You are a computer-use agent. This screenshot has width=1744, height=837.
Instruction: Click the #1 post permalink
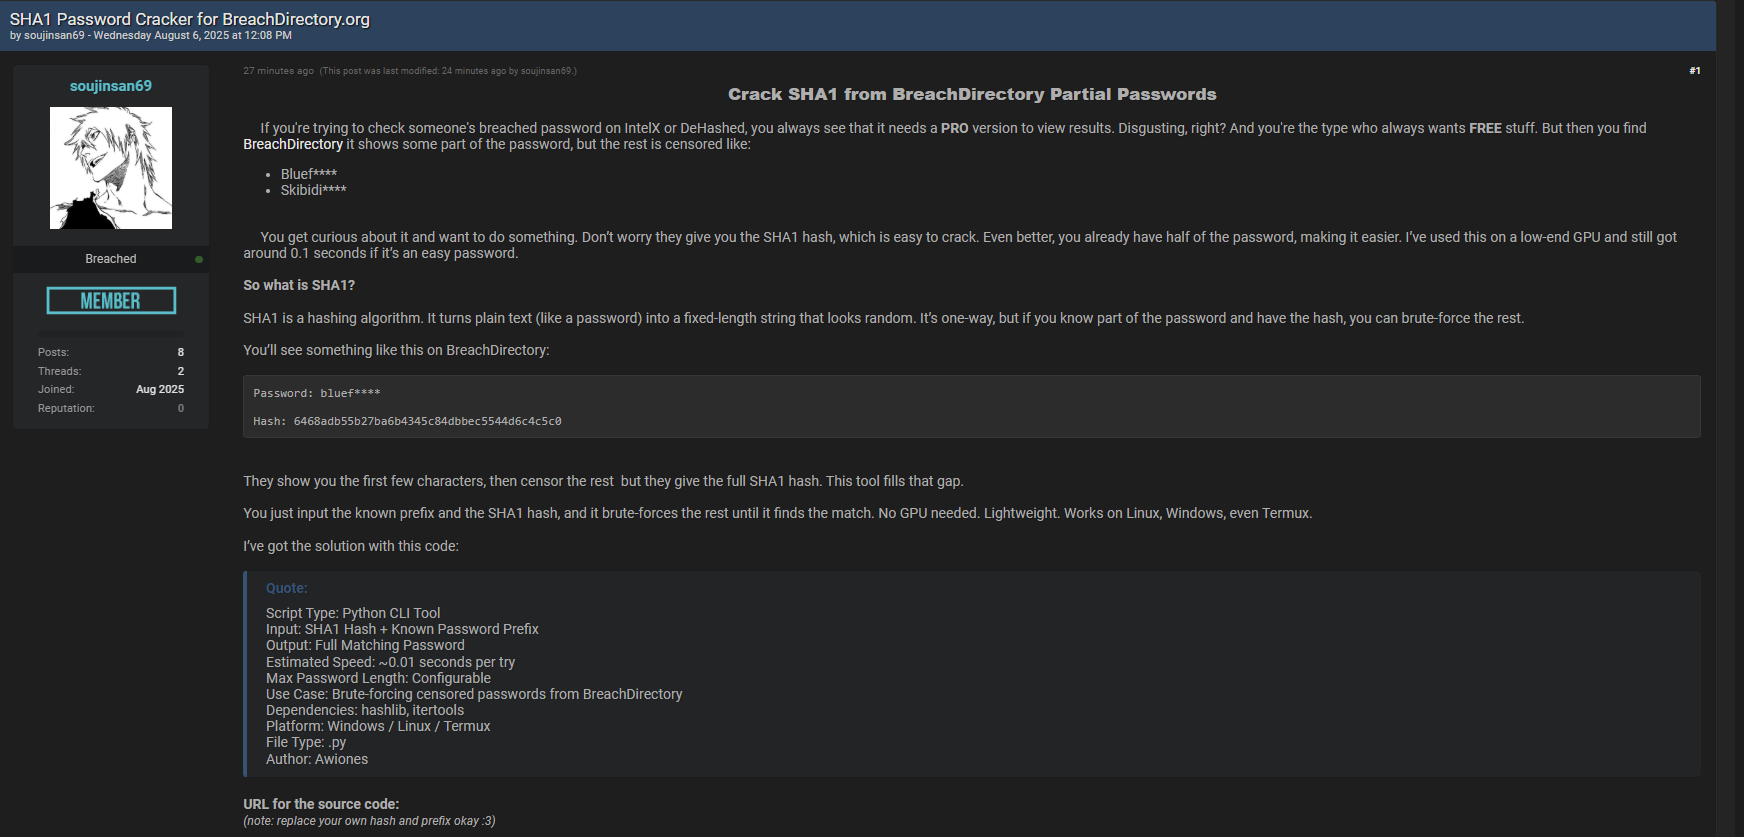coord(1694,71)
